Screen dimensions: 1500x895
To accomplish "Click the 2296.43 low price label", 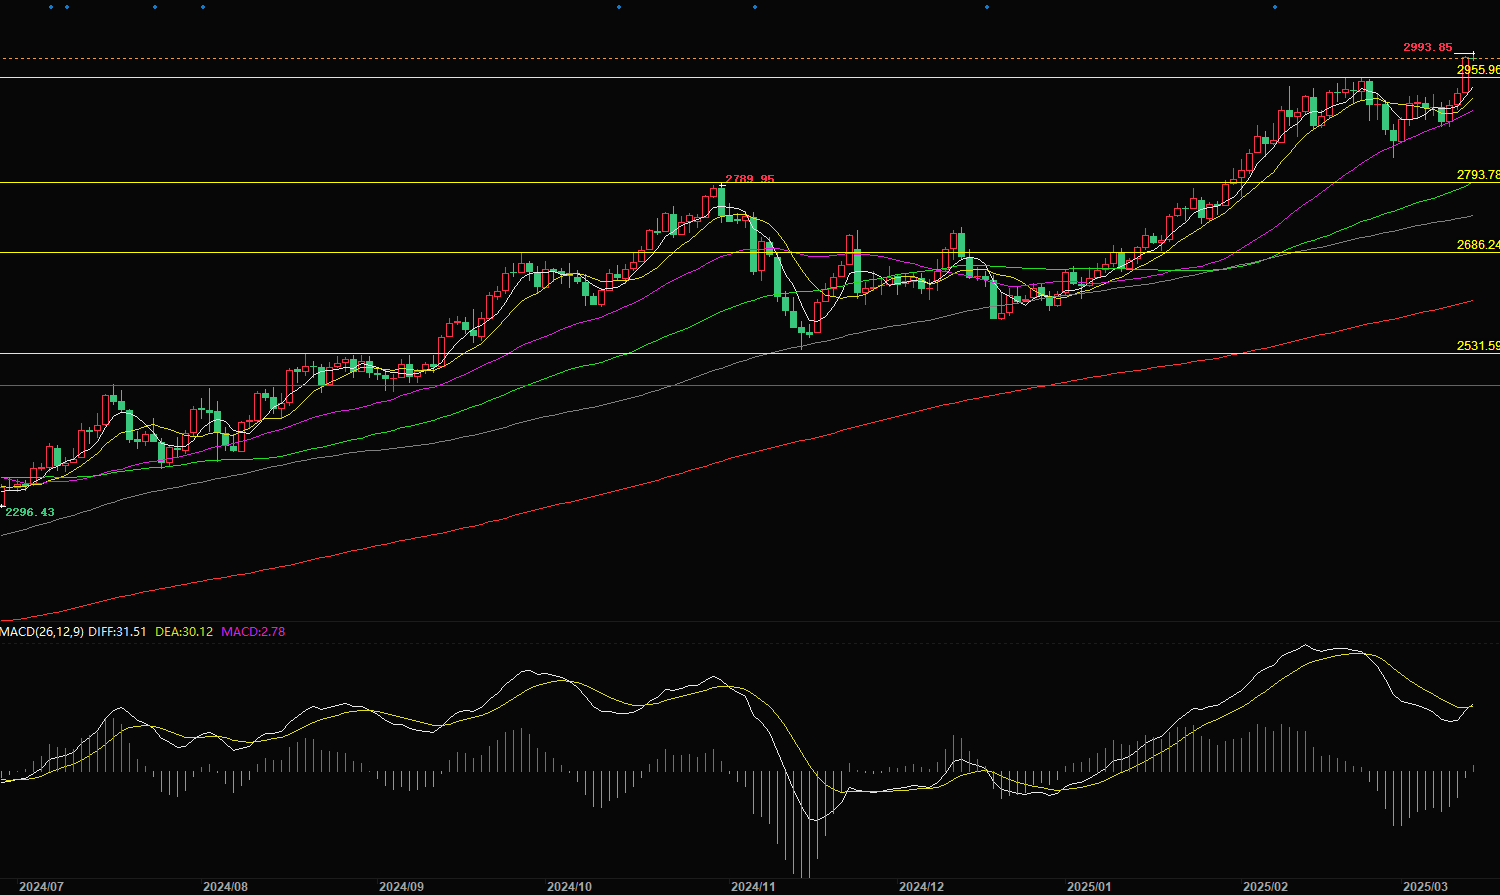I will (31, 512).
